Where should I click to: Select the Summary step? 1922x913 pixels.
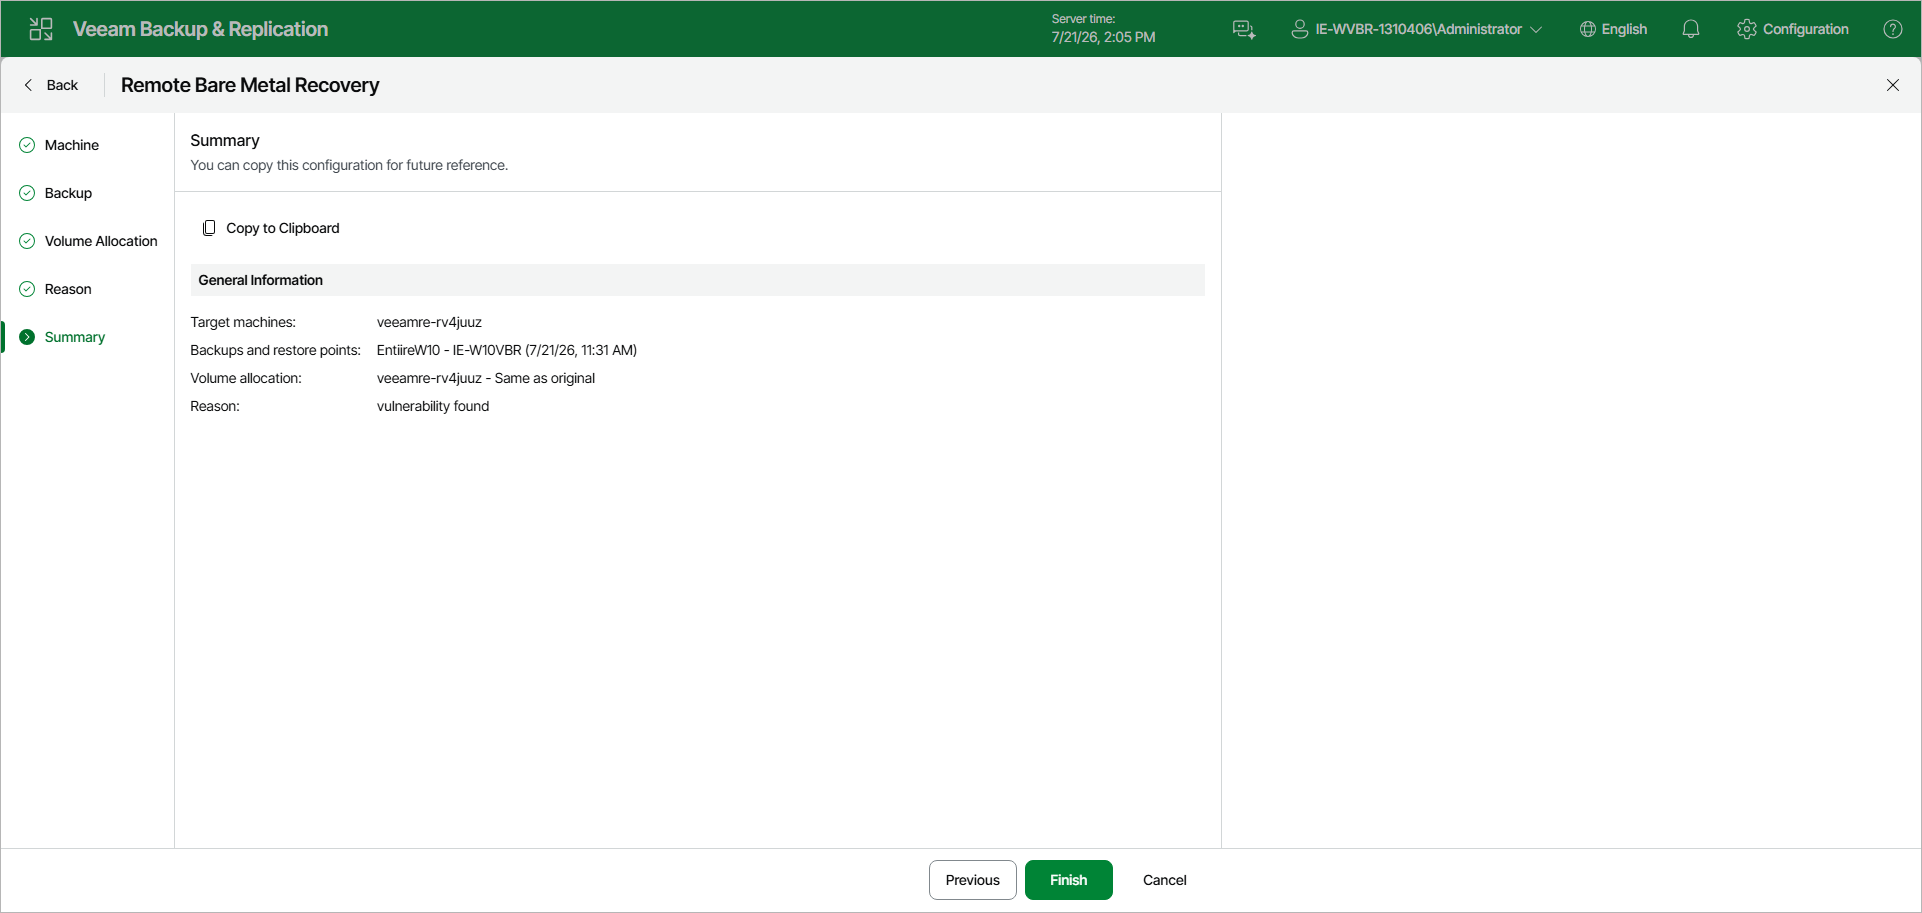pos(75,337)
